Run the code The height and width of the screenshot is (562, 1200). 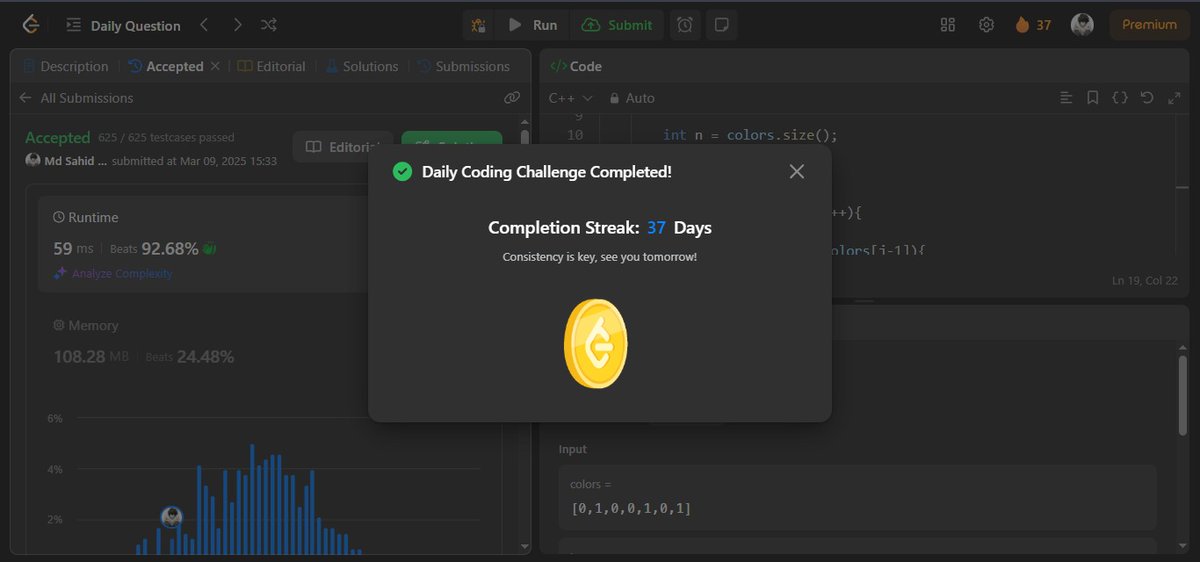click(x=533, y=25)
